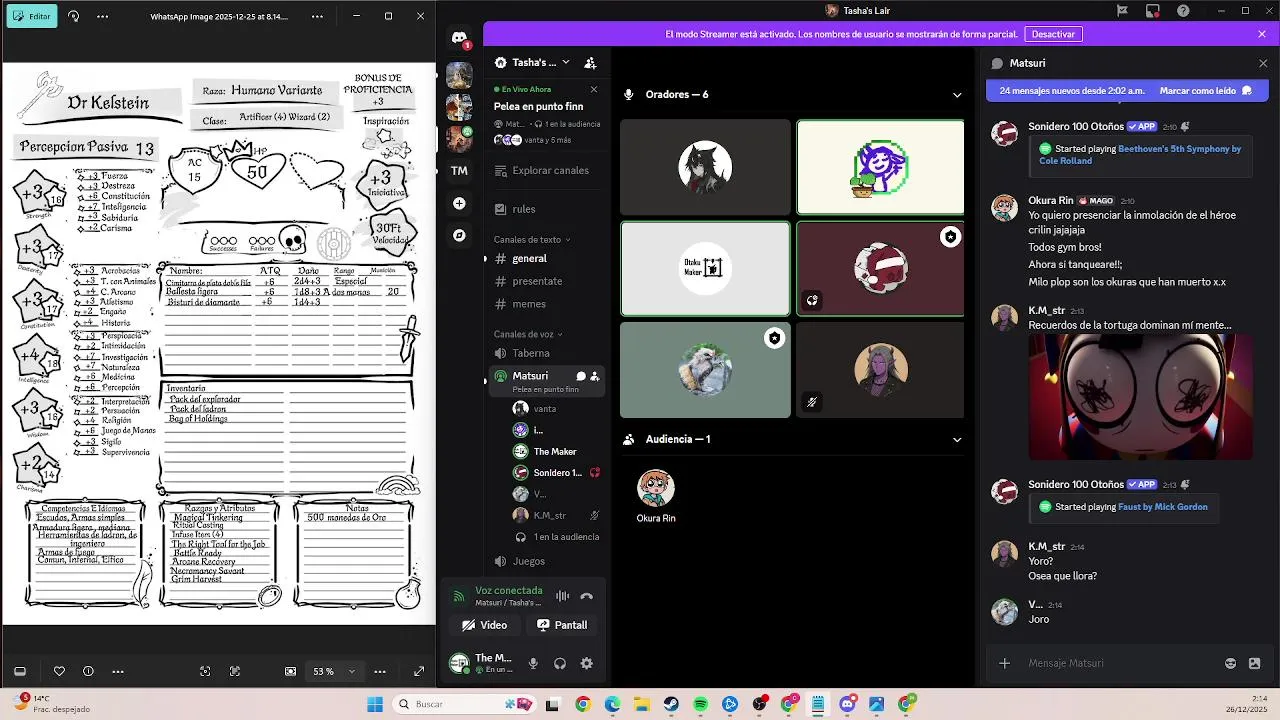Click the taskbar Buscar search box

pos(463,704)
